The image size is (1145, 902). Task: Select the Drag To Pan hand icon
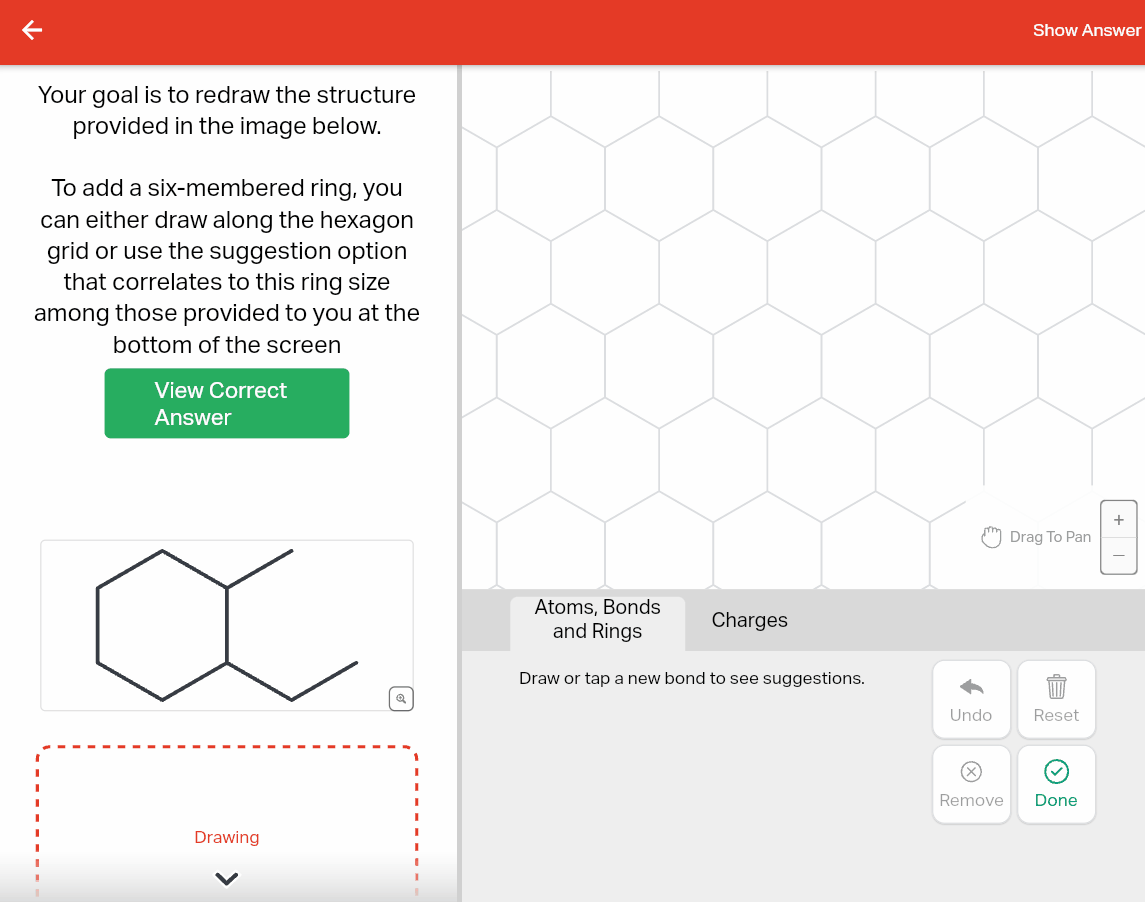[x=991, y=537]
